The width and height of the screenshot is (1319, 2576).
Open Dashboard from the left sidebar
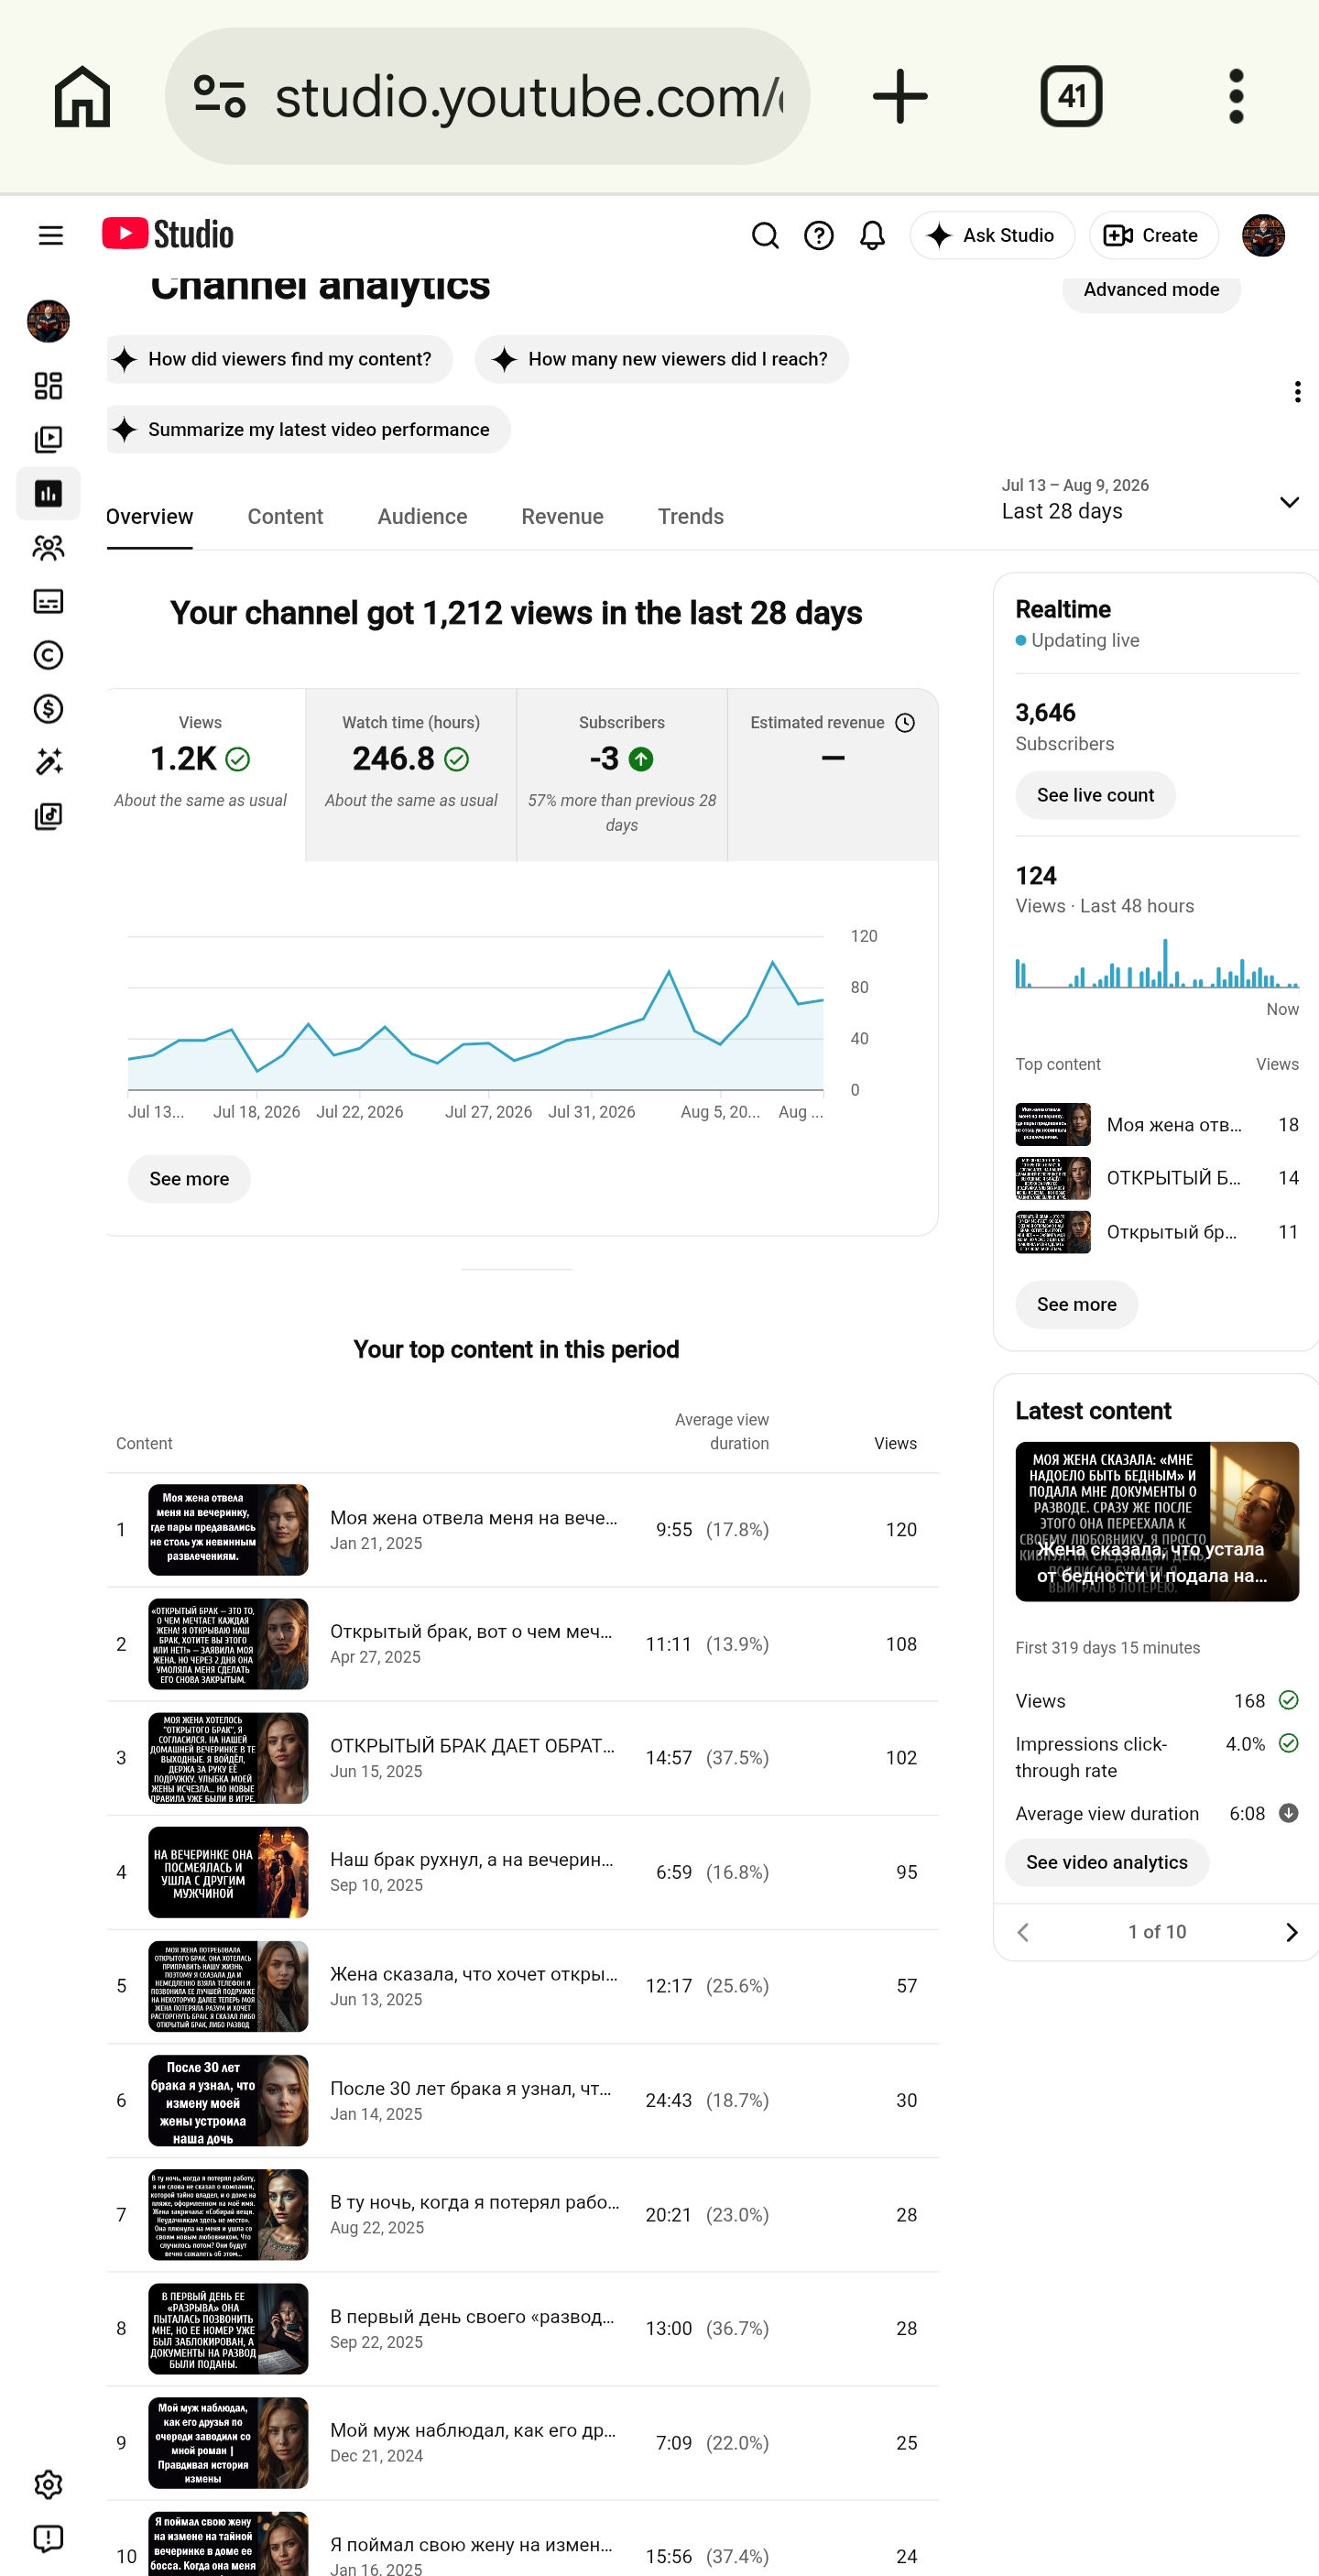pos(48,386)
